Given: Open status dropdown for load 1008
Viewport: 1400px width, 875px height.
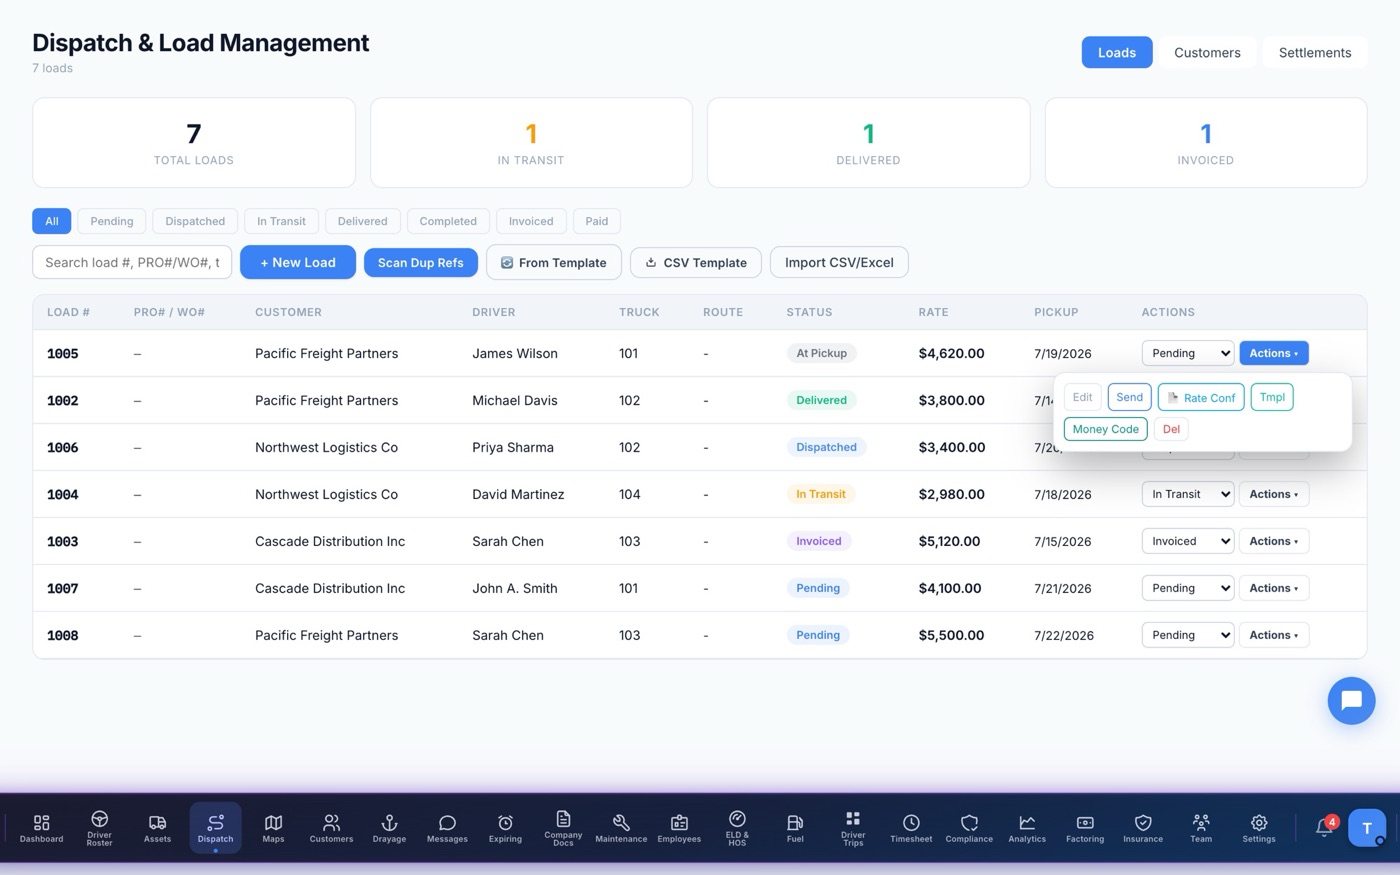Looking at the screenshot, I should pos(1188,635).
